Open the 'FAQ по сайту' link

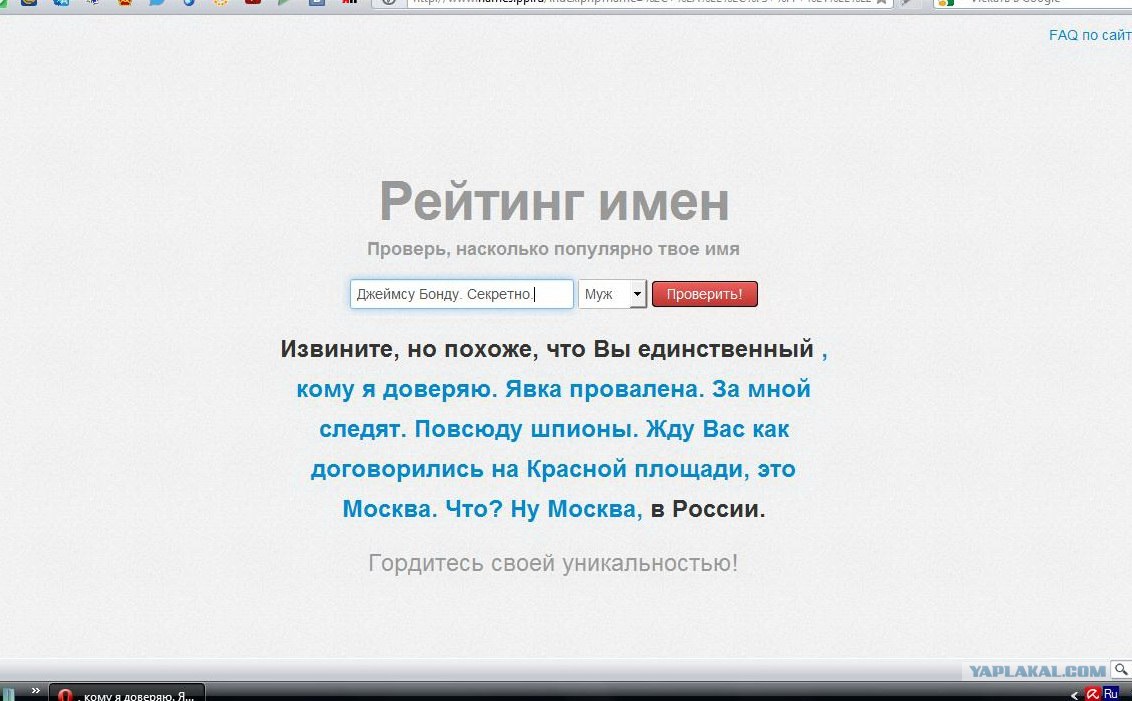click(1090, 35)
